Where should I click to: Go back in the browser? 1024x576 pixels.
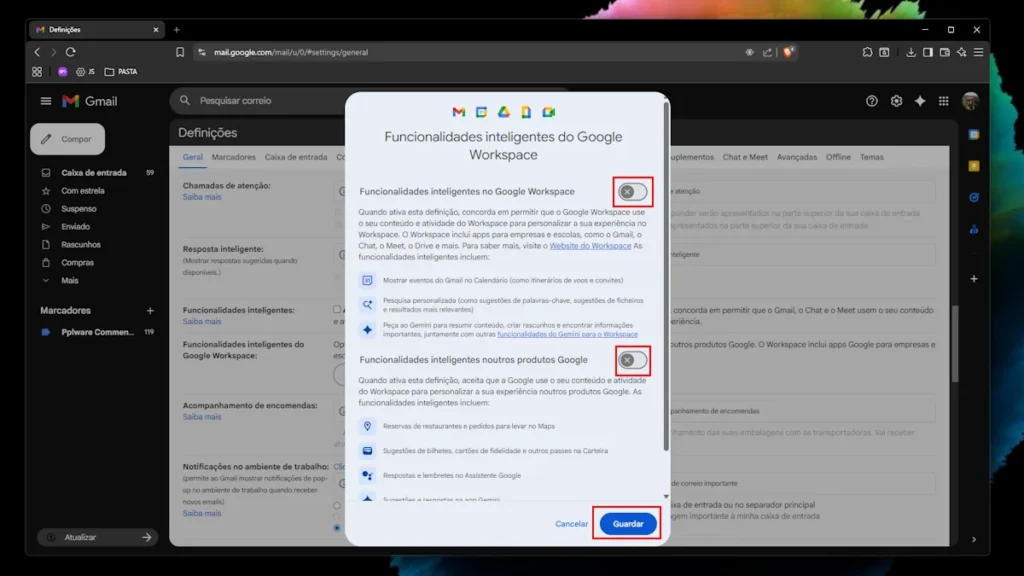[37, 52]
